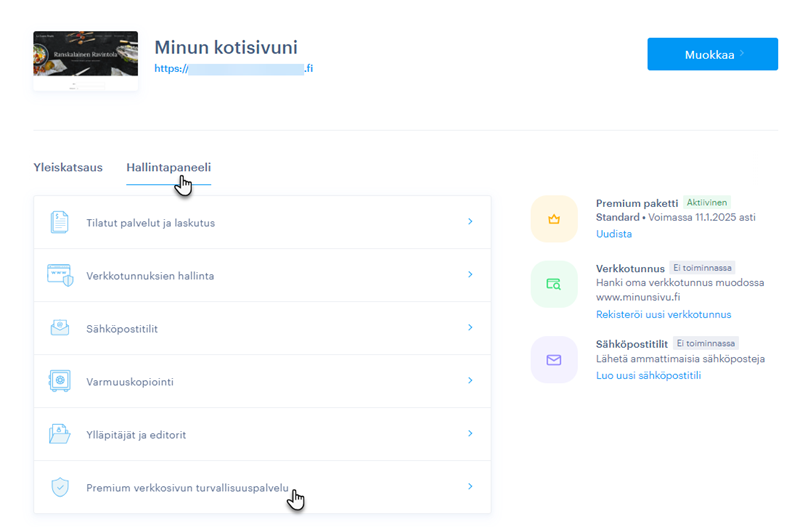Image resolution: width=800 pixels, height=527 pixels.
Task: Open the website preview thumbnail
Action: [x=85, y=60]
